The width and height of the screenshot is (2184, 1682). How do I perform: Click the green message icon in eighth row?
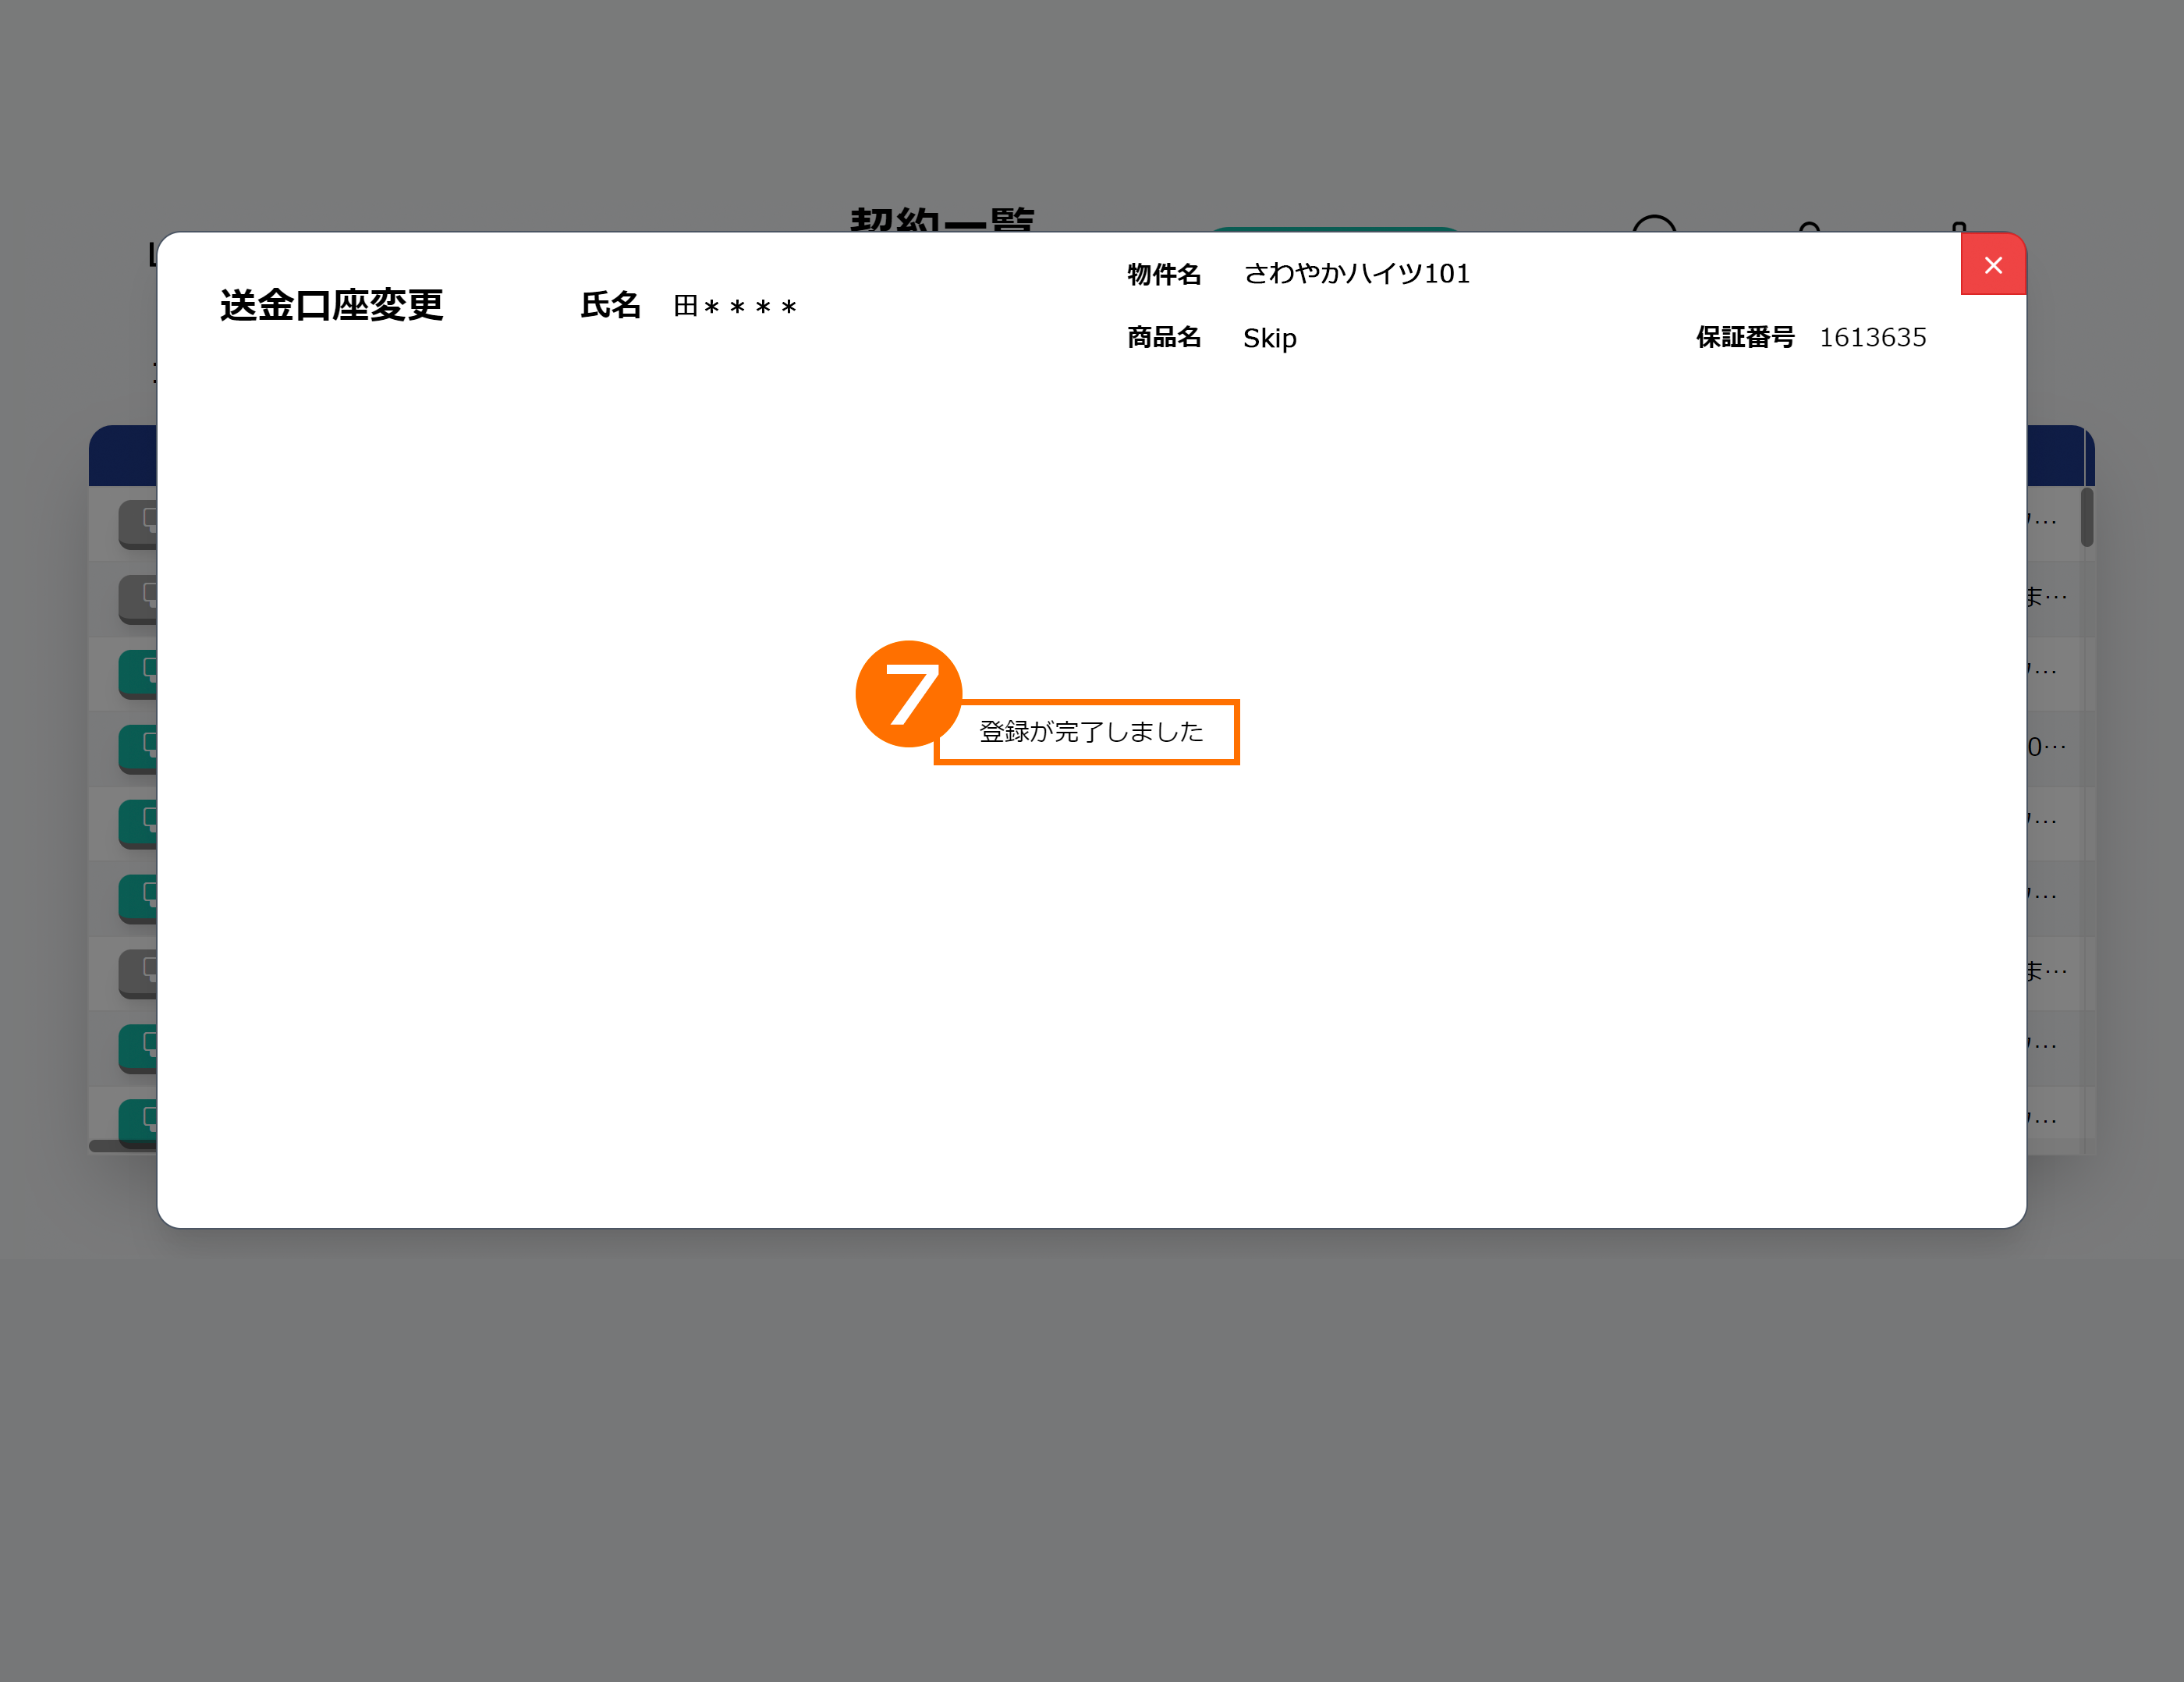click(x=139, y=1047)
